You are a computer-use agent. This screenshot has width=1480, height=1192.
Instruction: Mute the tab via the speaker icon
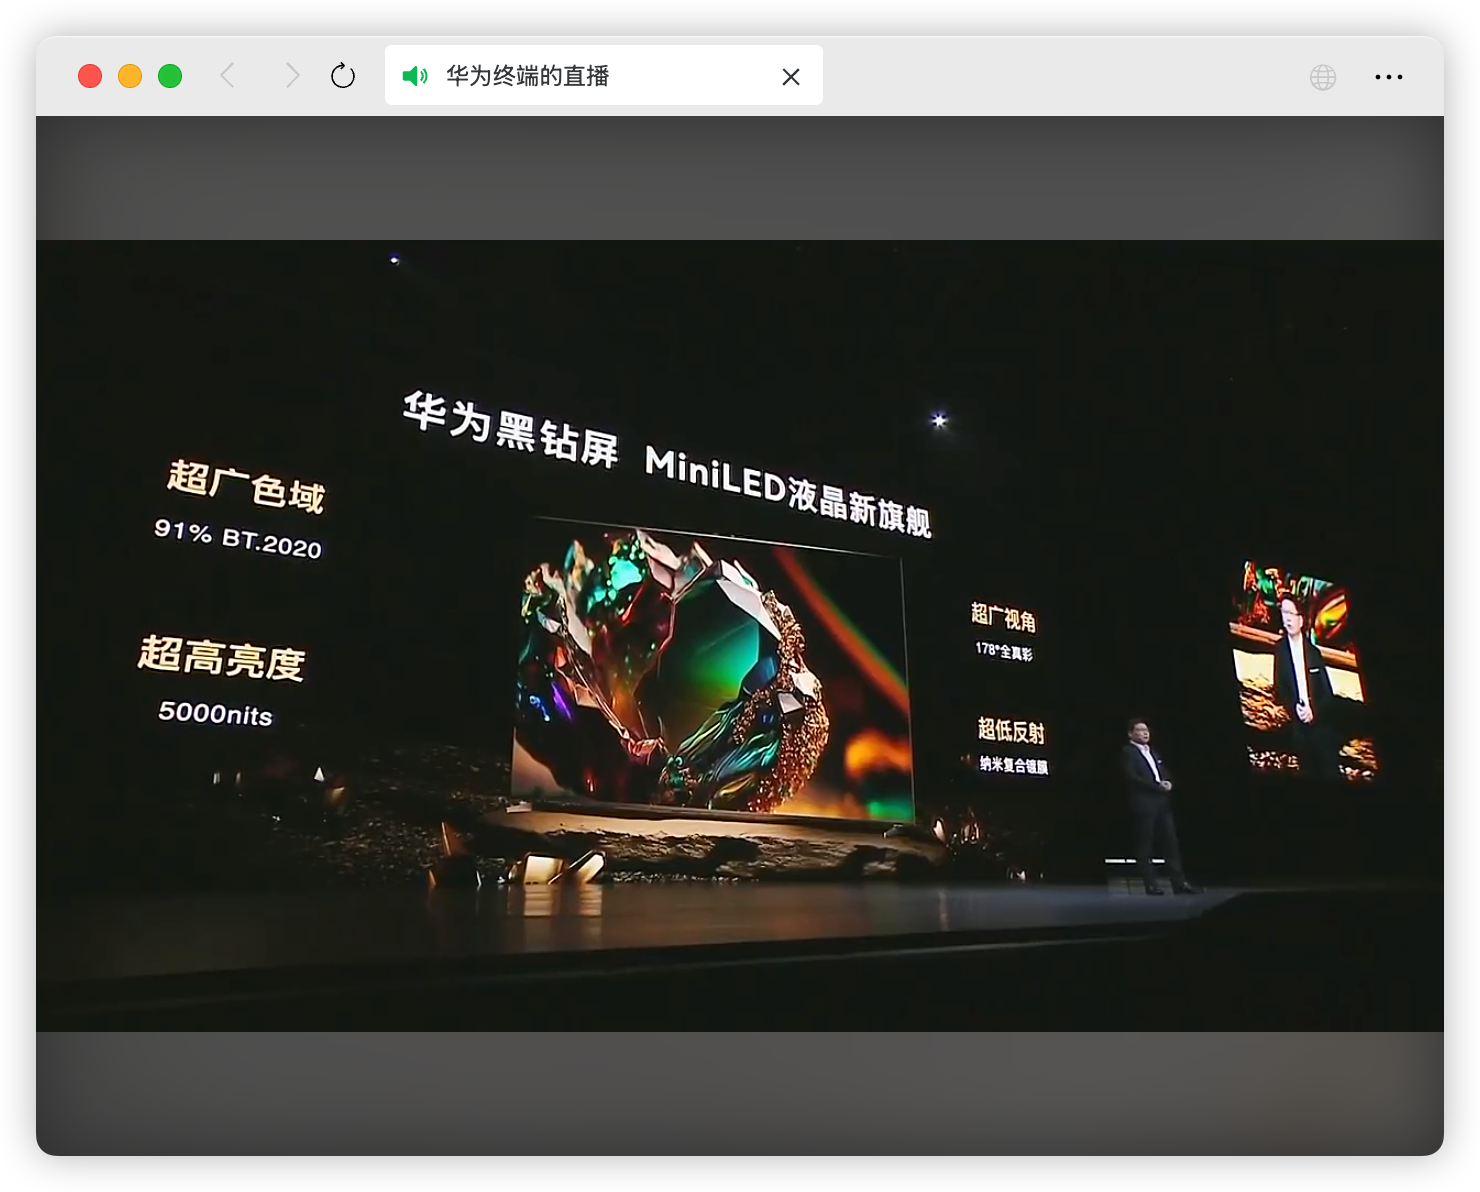click(x=415, y=76)
